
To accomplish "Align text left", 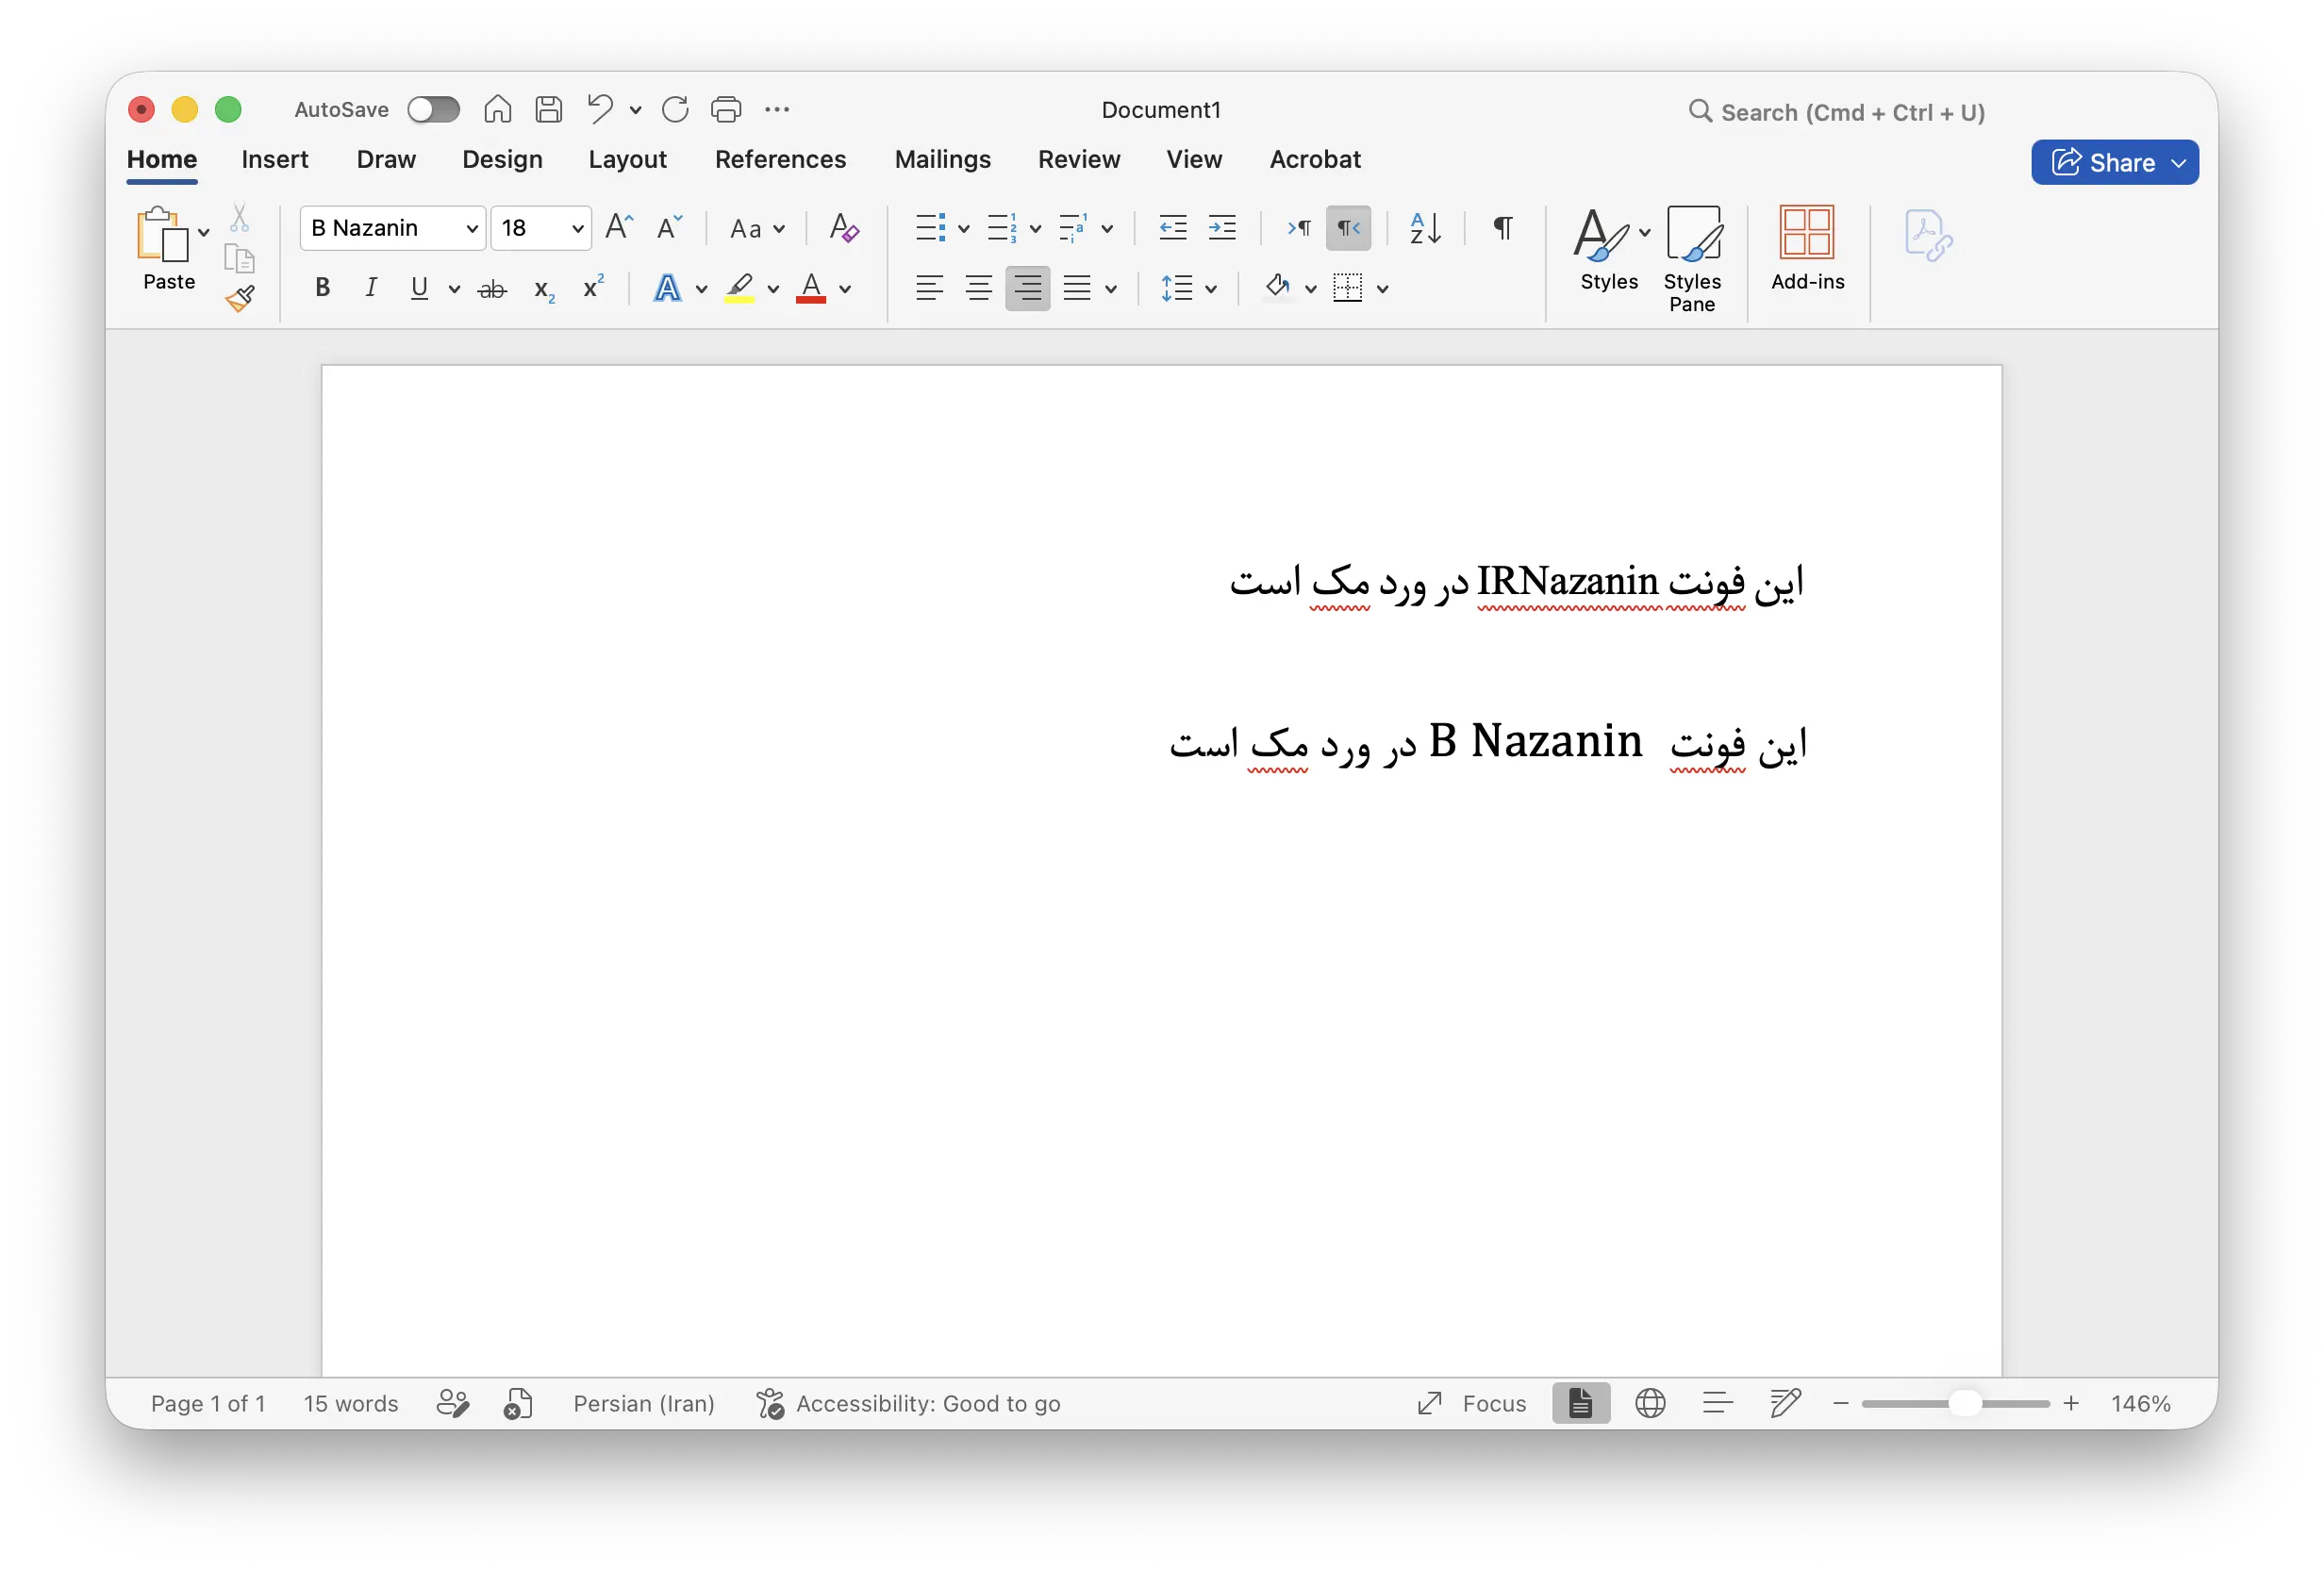I will tap(929, 289).
